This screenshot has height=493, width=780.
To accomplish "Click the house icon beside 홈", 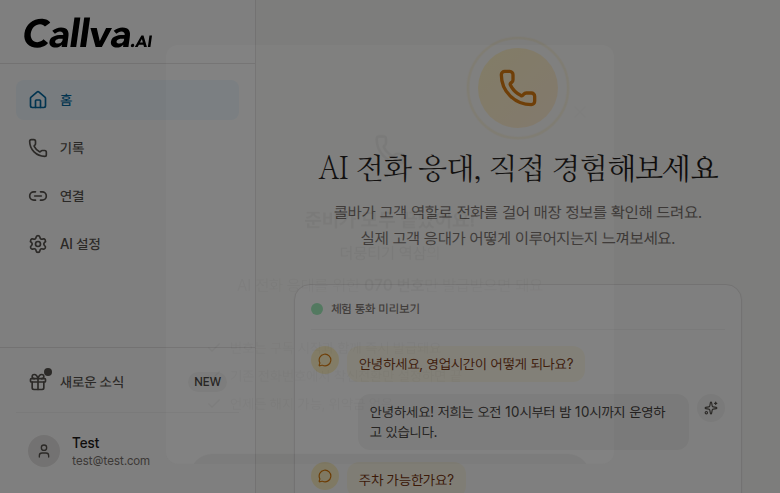I will (x=38, y=100).
